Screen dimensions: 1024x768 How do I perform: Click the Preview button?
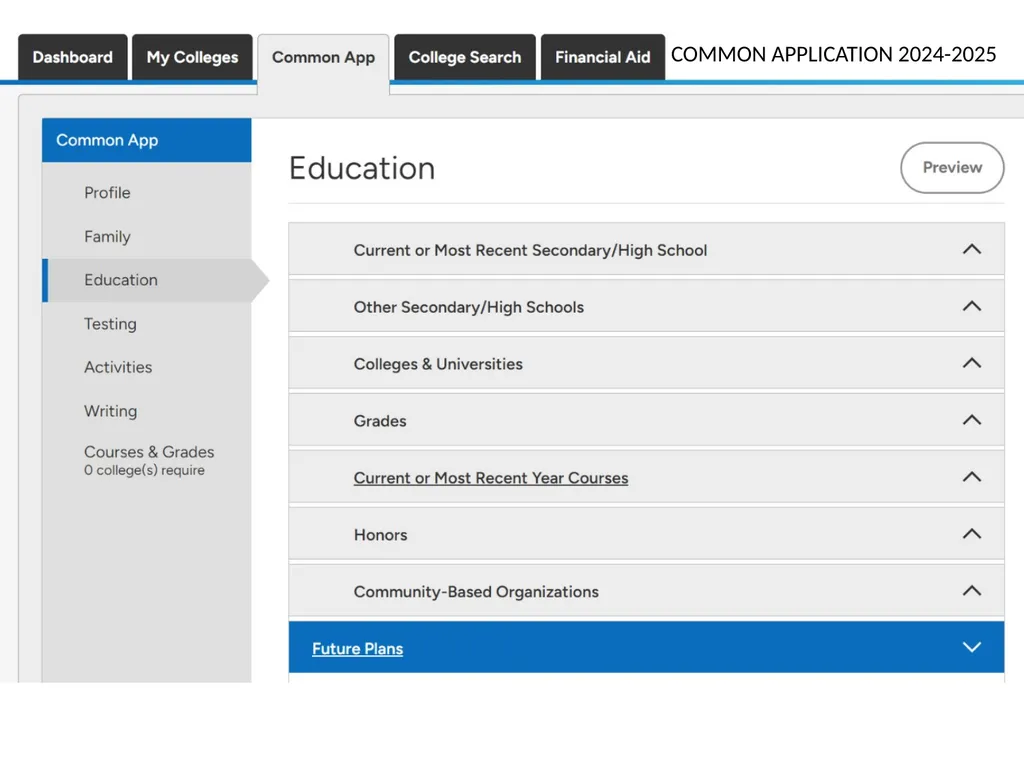tap(952, 168)
